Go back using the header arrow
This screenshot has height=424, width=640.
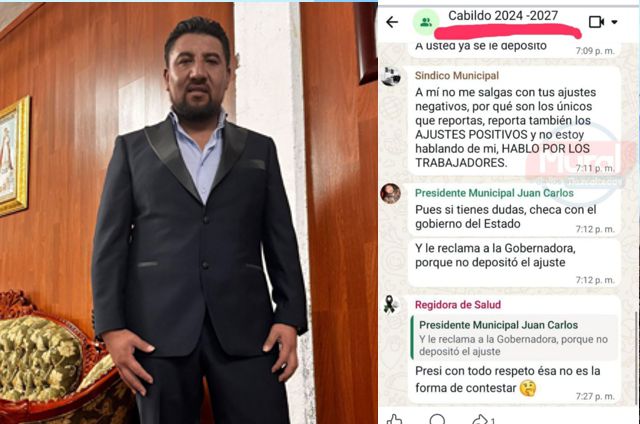(x=392, y=22)
